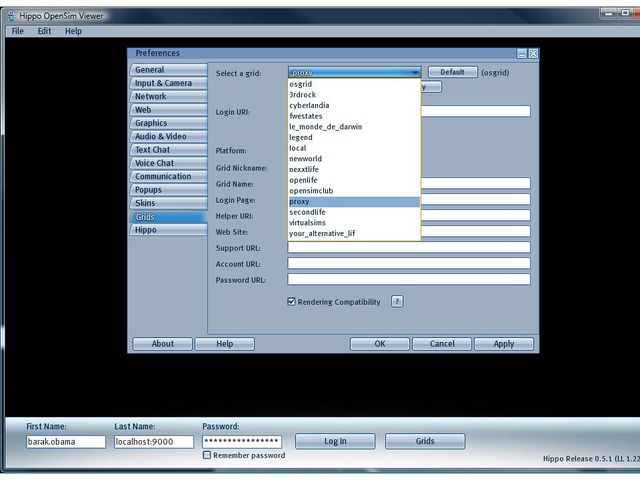Minimize the Preferences floater
Image resolution: width=640 pixels, height=480 pixels.
click(x=522, y=53)
